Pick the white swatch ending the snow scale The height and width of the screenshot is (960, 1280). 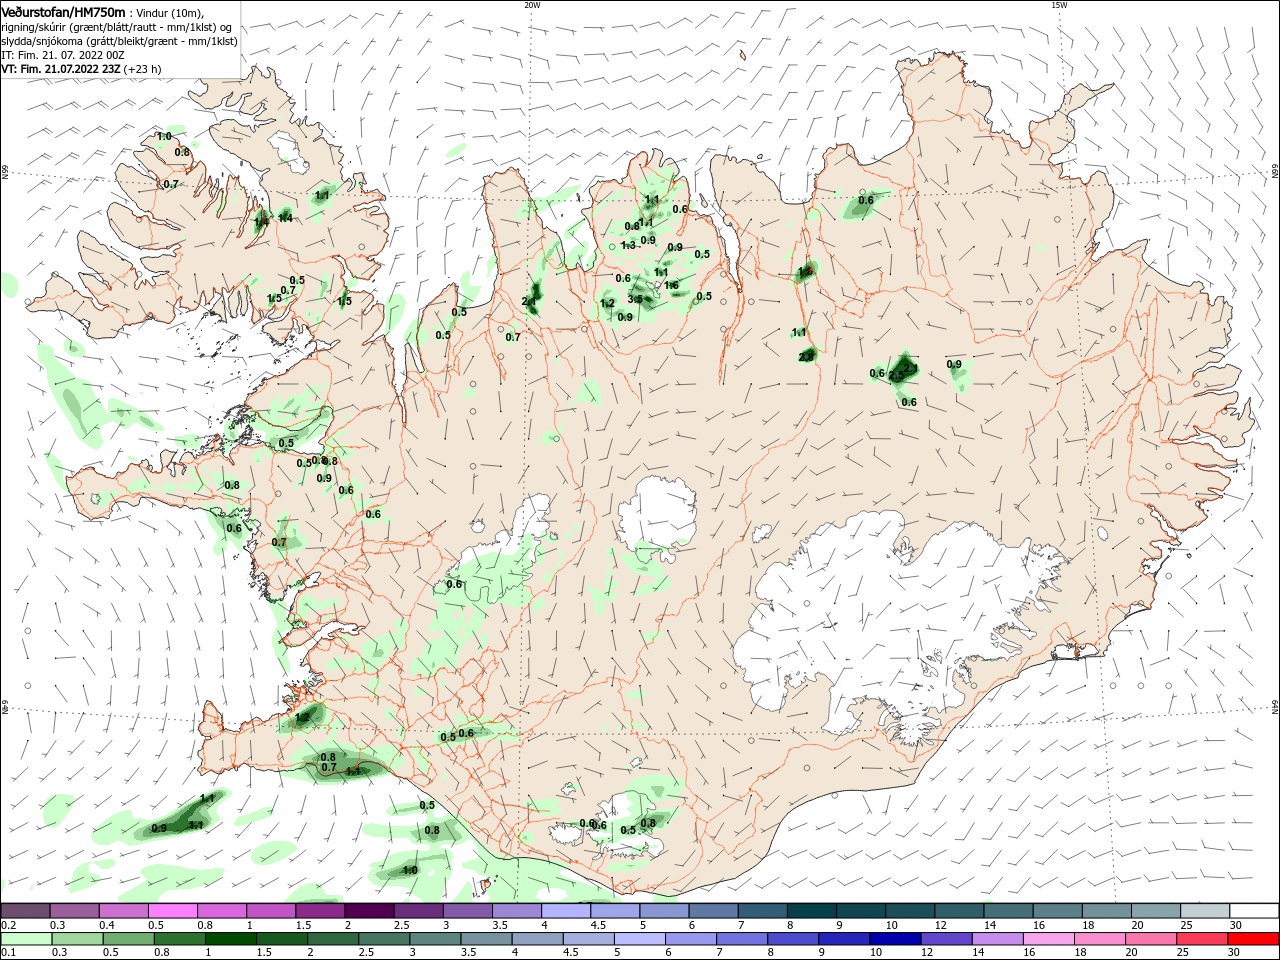[1254, 911]
